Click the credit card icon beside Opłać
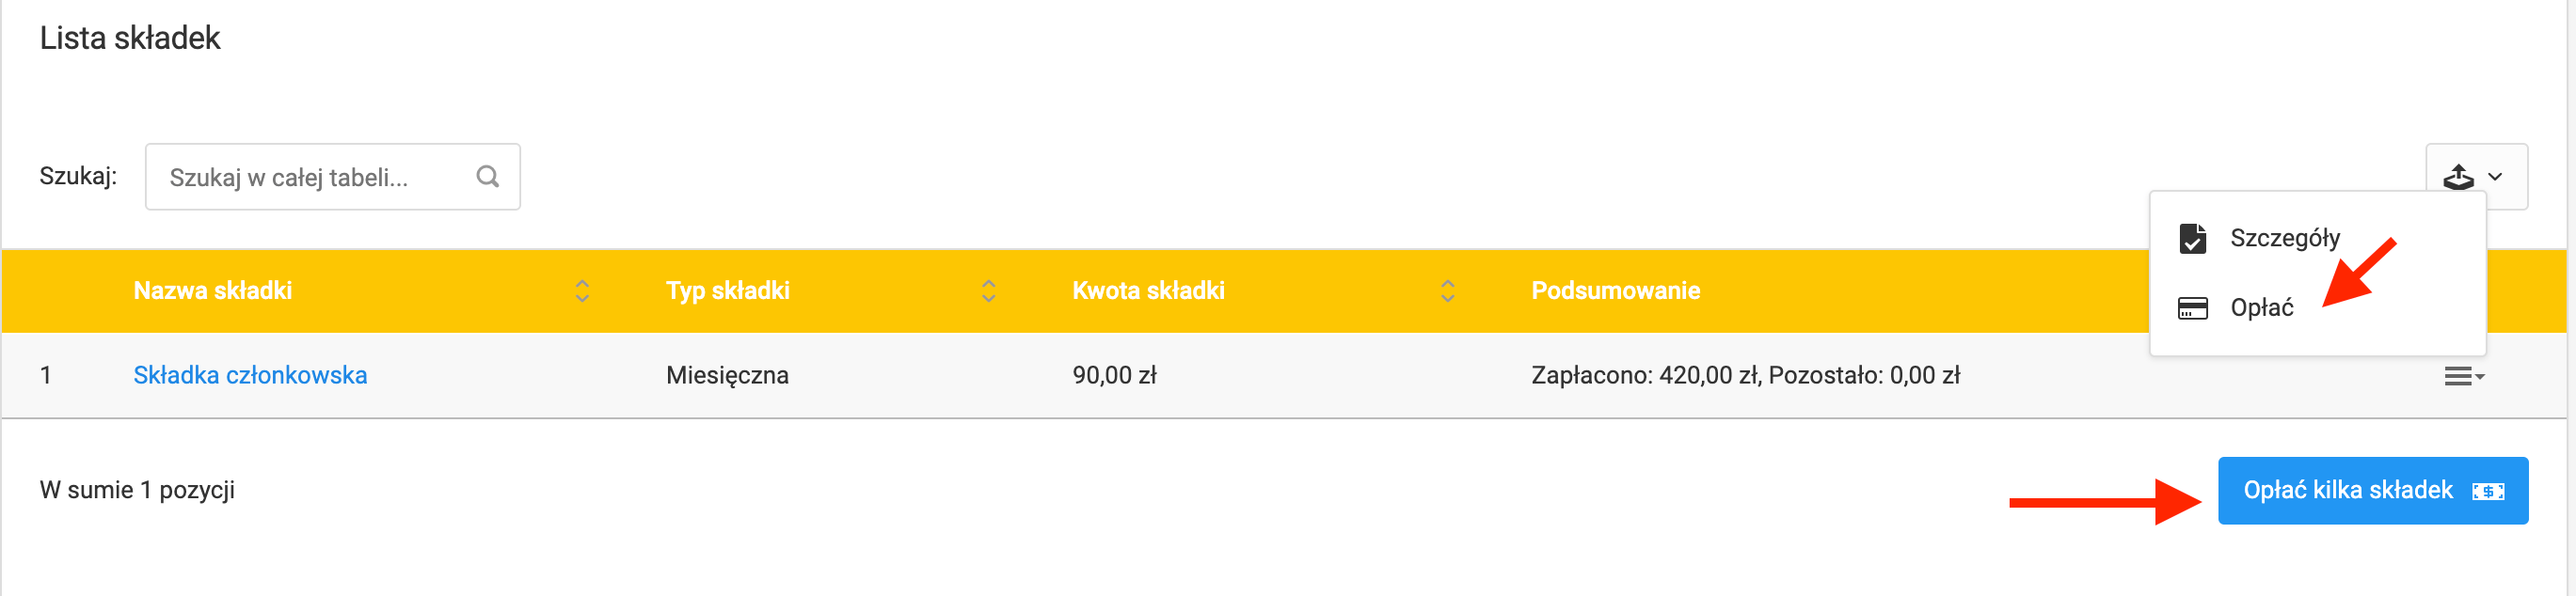 (2192, 308)
